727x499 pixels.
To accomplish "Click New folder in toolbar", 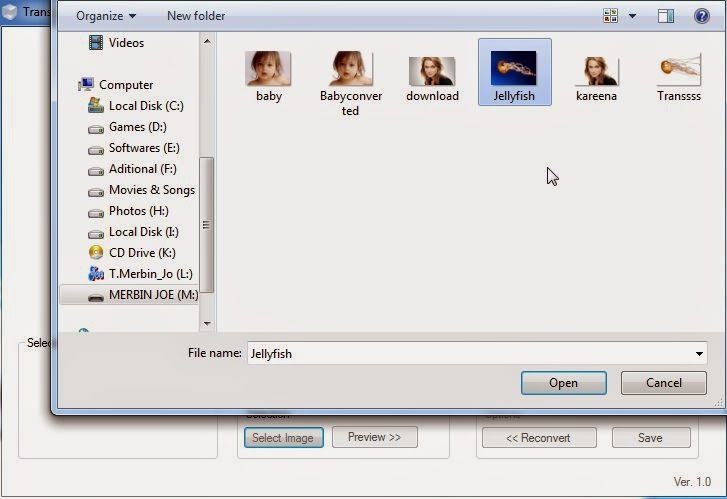I will (196, 16).
